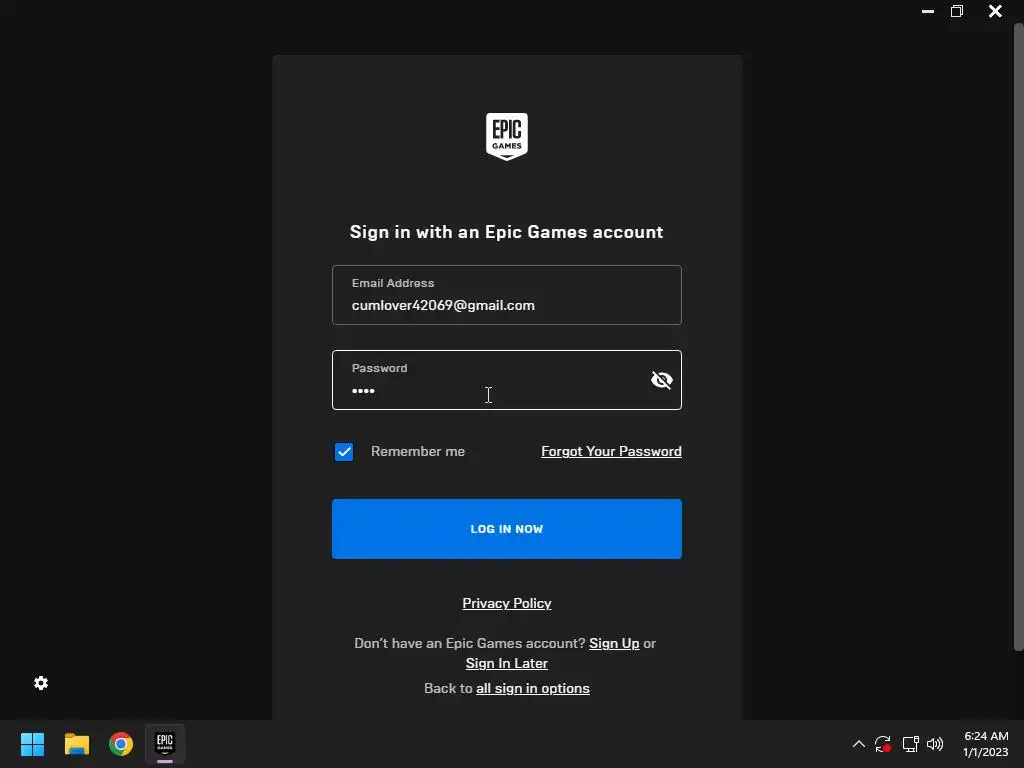Open the Windows Start menu
The width and height of the screenshot is (1024, 768).
(x=32, y=744)
